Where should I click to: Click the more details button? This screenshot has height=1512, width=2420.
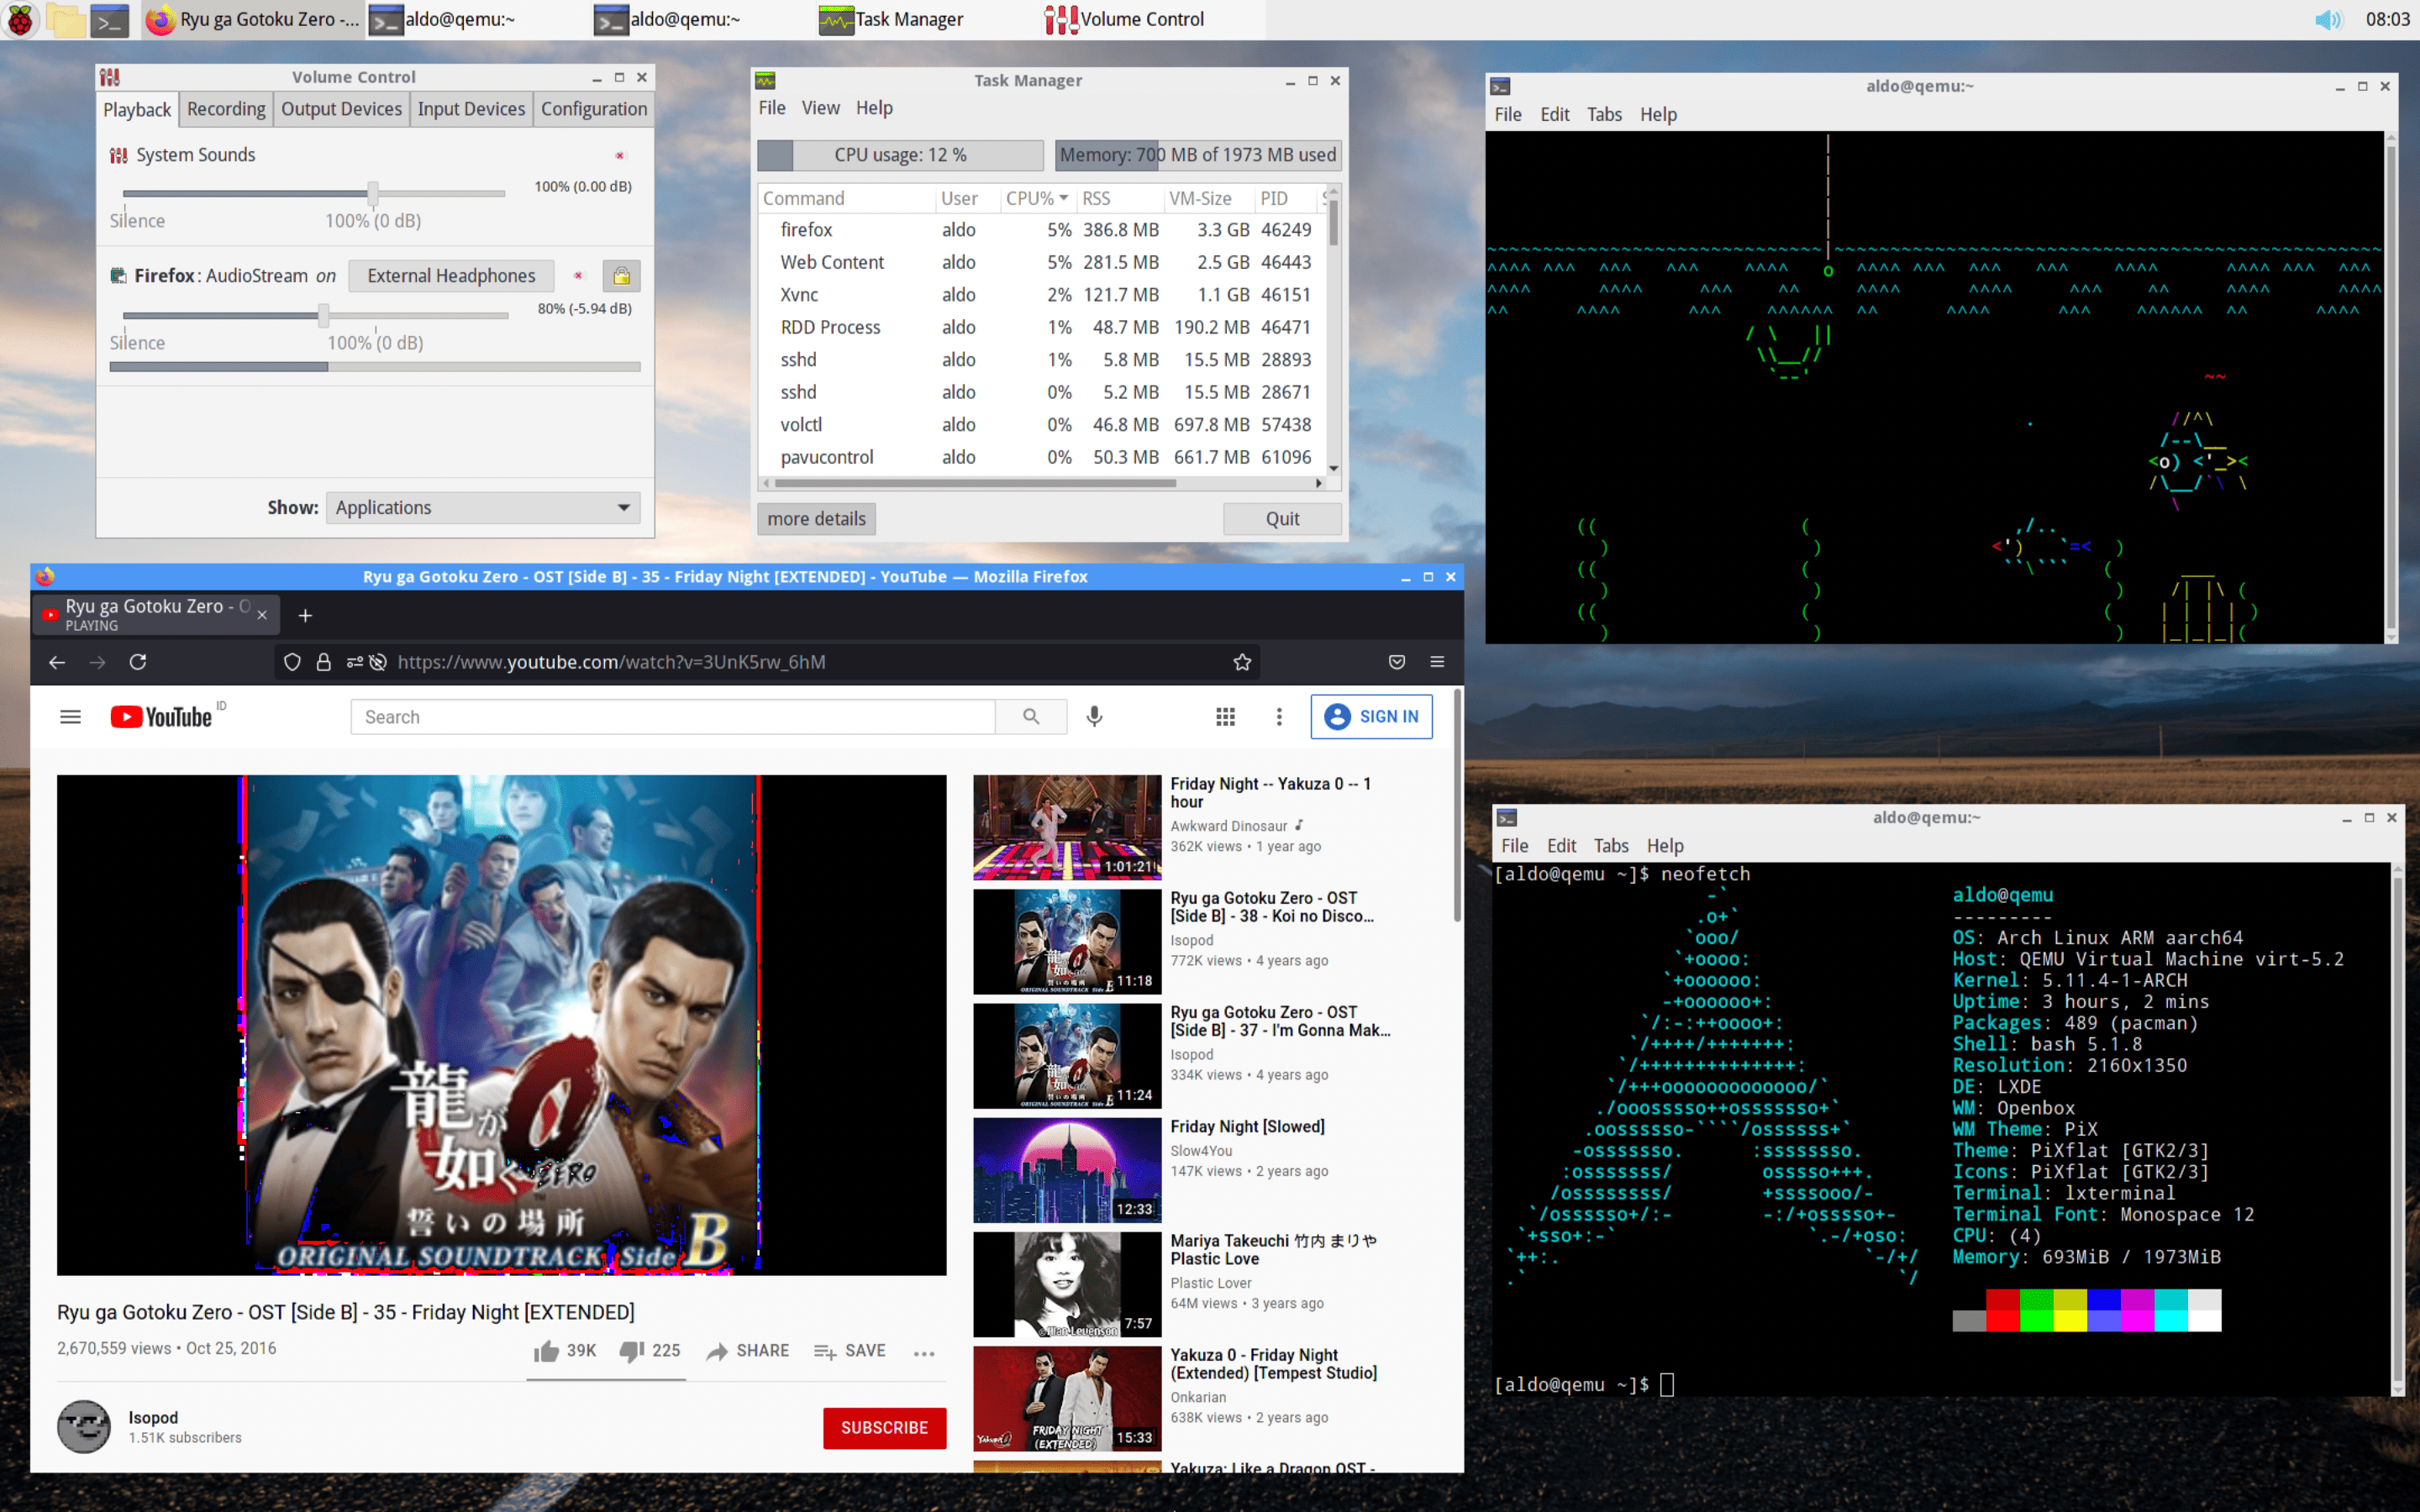(816, 519)
